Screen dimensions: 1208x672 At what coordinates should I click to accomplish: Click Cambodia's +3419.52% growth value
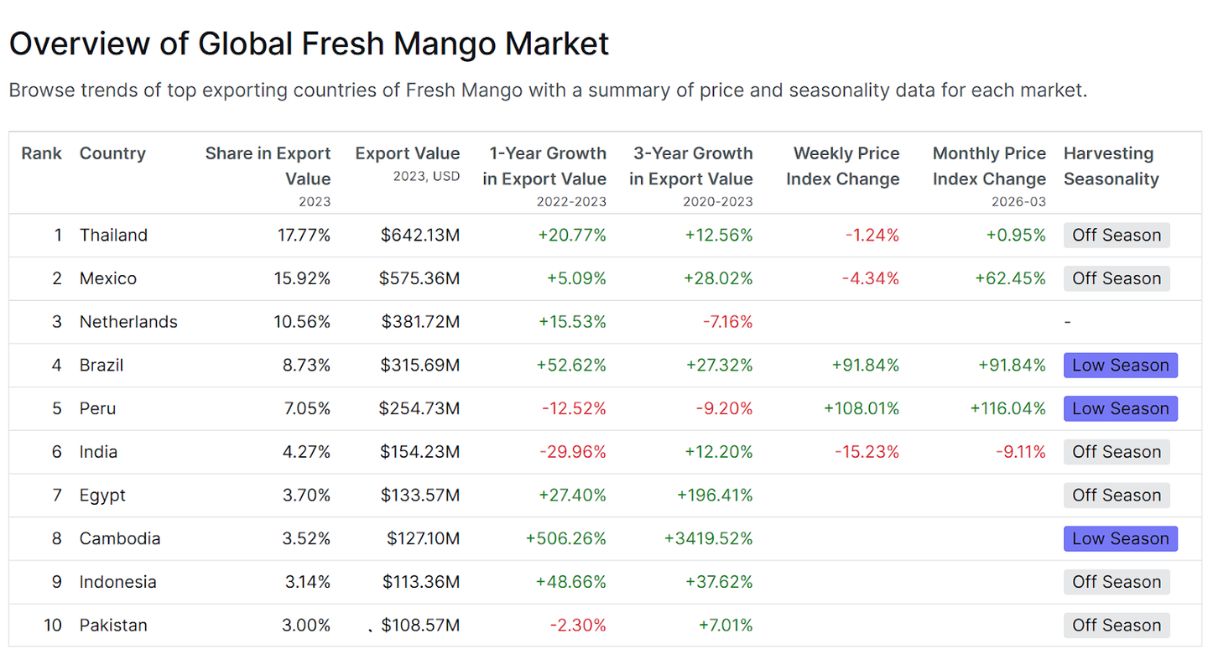pos(708,538)
